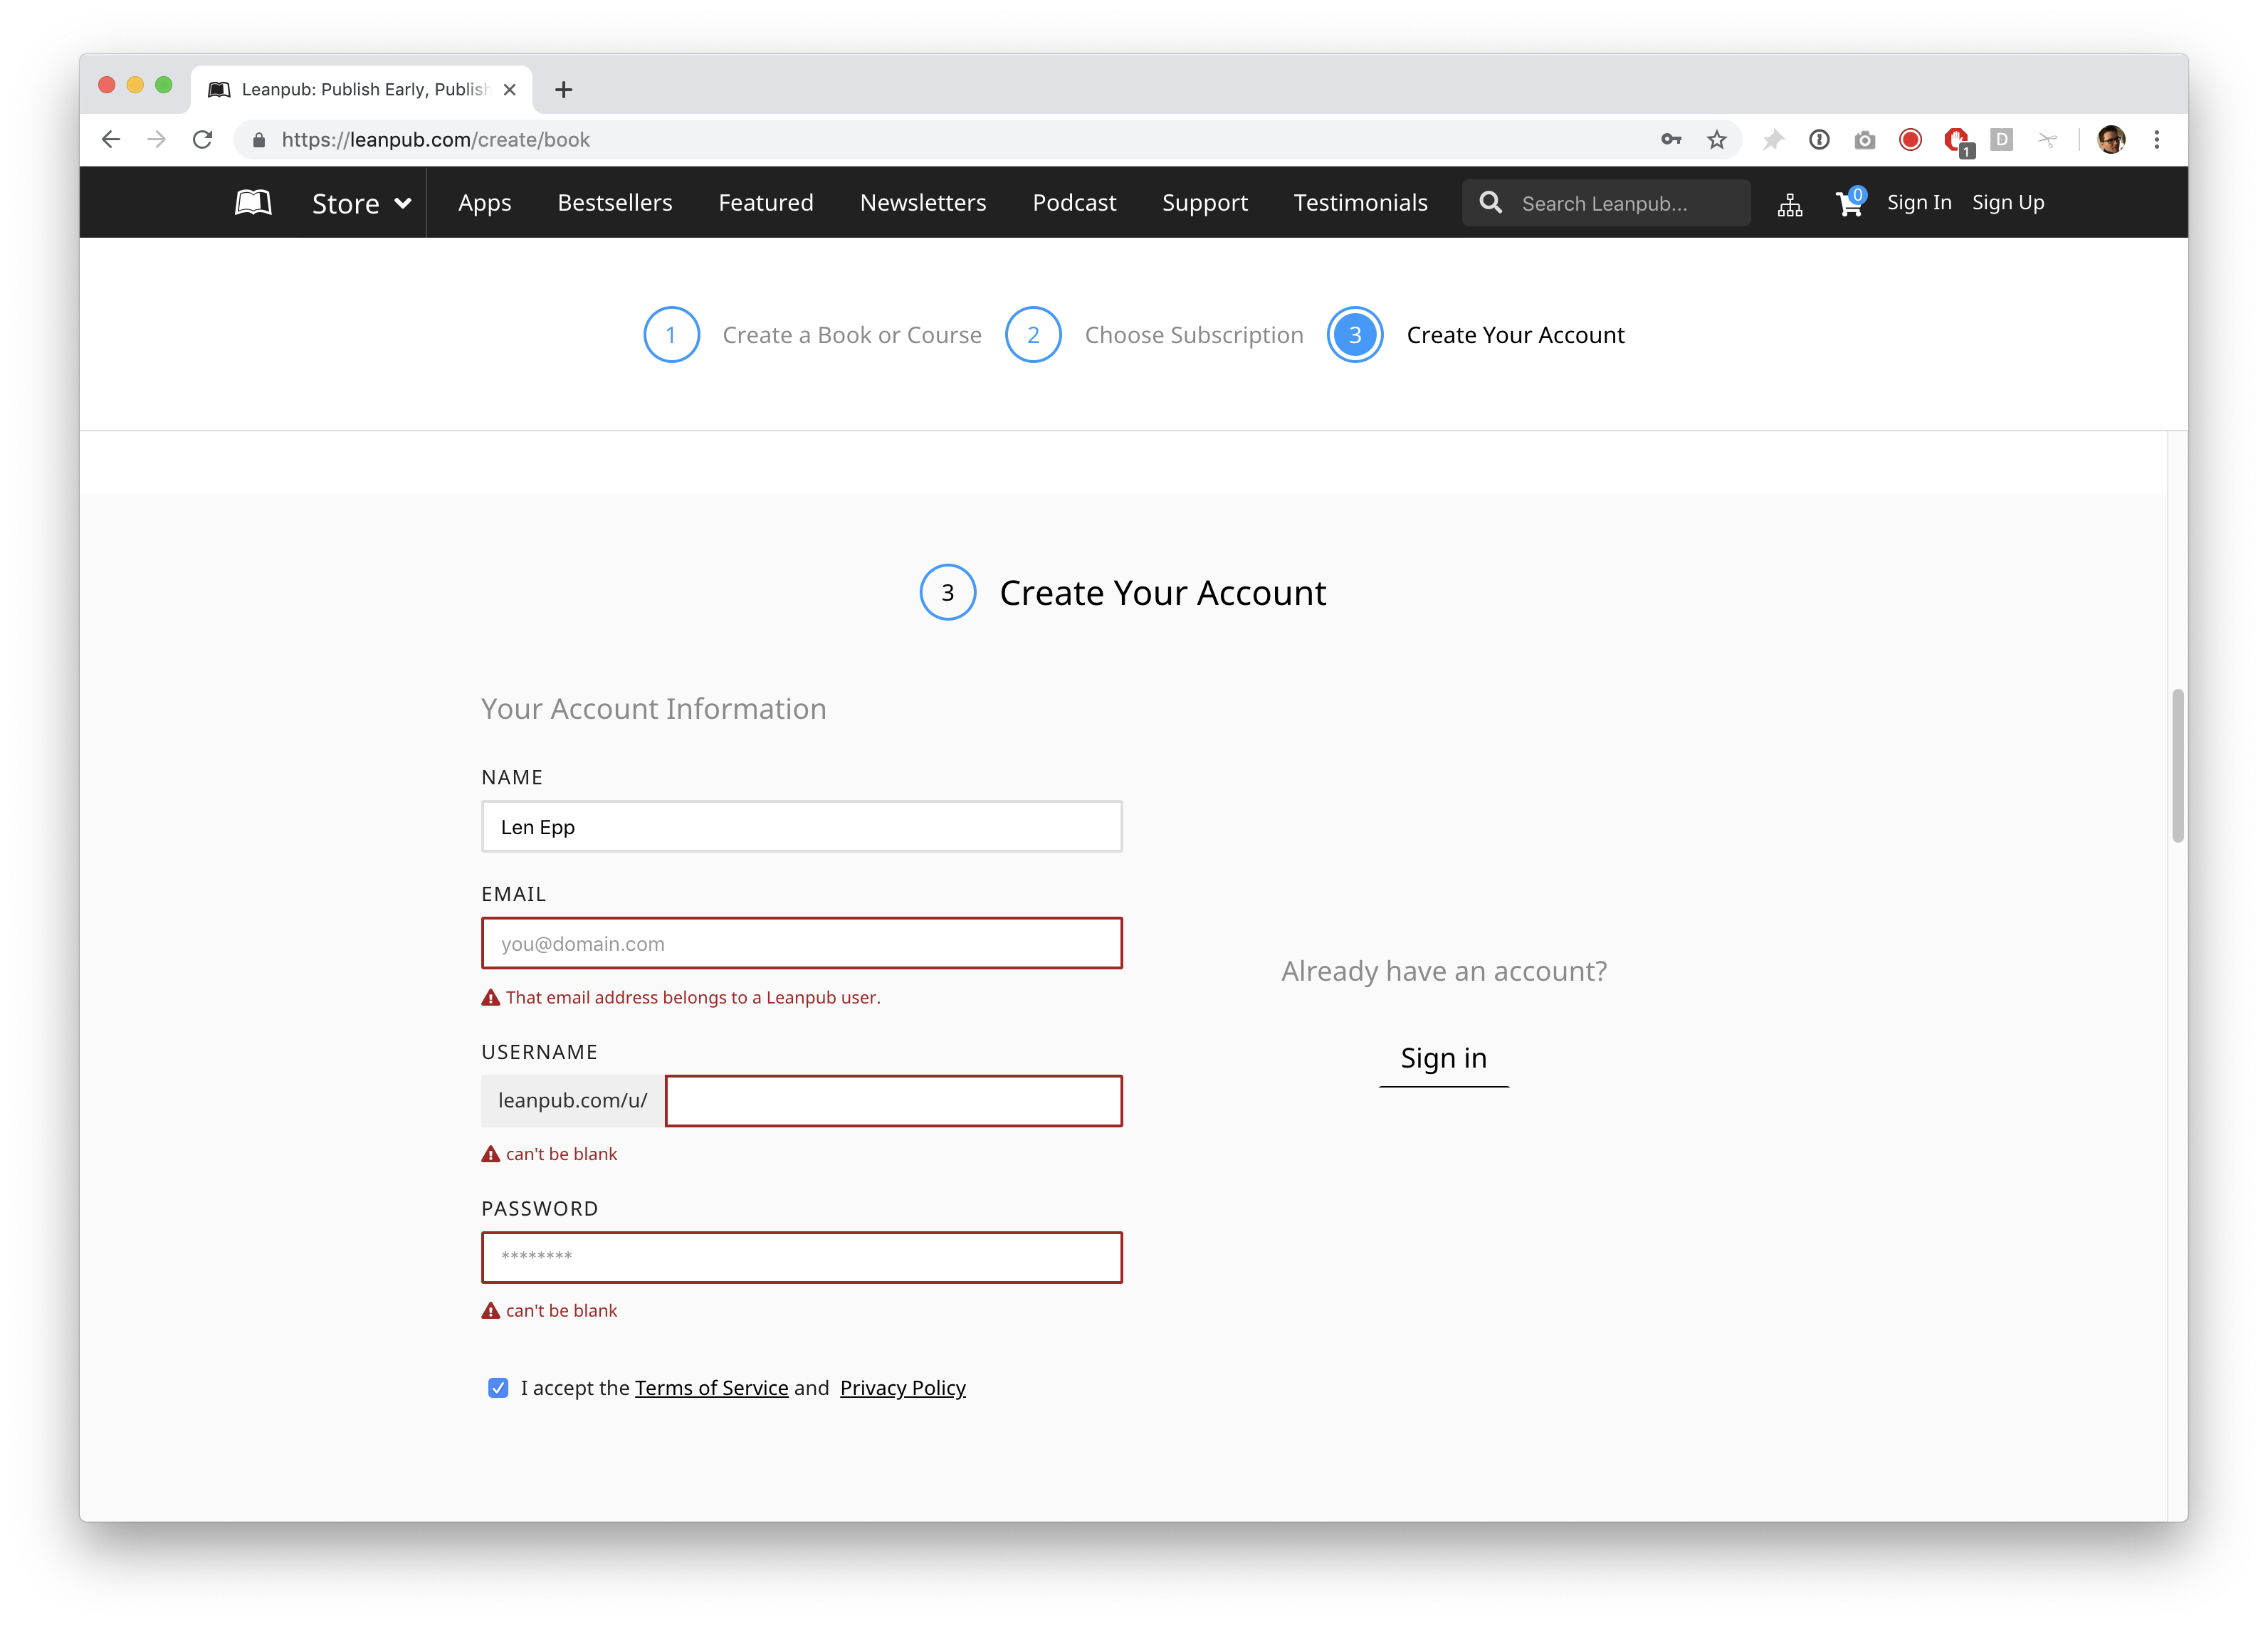Click 'Create Your Account' step label in progress bar
Image resolution: width=2268 pixels, height=1627 pixels.
(1515, 335)
